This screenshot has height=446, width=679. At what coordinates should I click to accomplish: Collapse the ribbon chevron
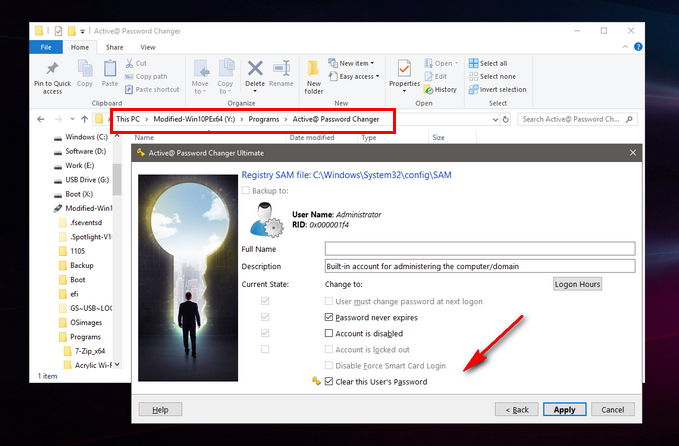tap(625, 47)
